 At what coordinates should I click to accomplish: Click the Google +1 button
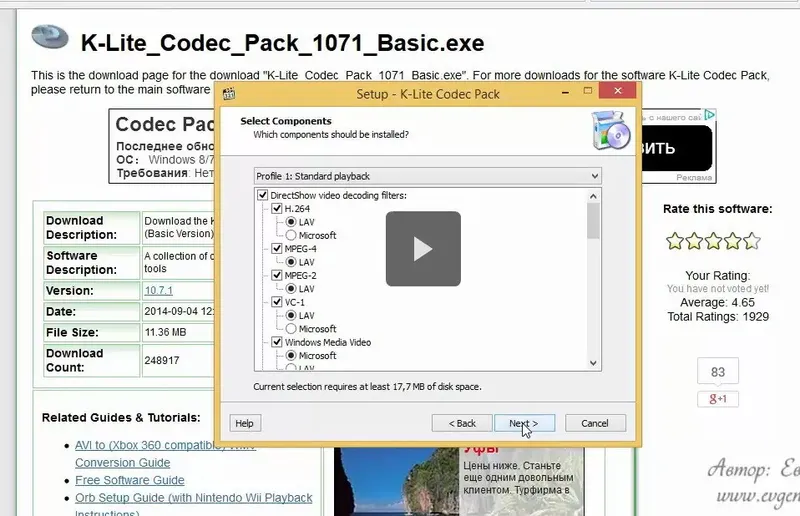click(718, 399)
